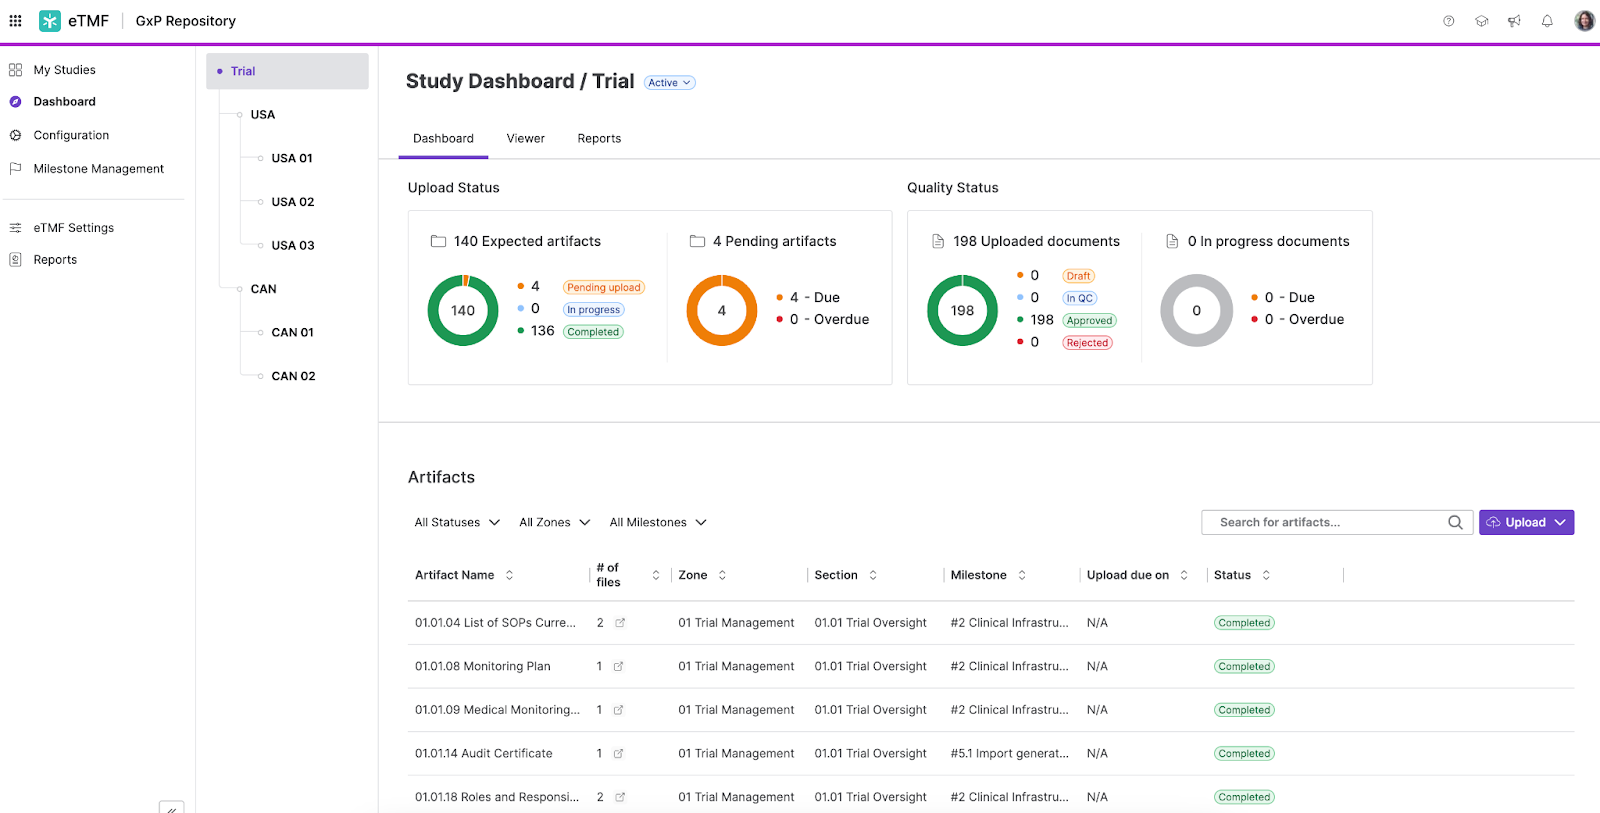
Task: Open the notifications bell icon
Action: 1547,21
